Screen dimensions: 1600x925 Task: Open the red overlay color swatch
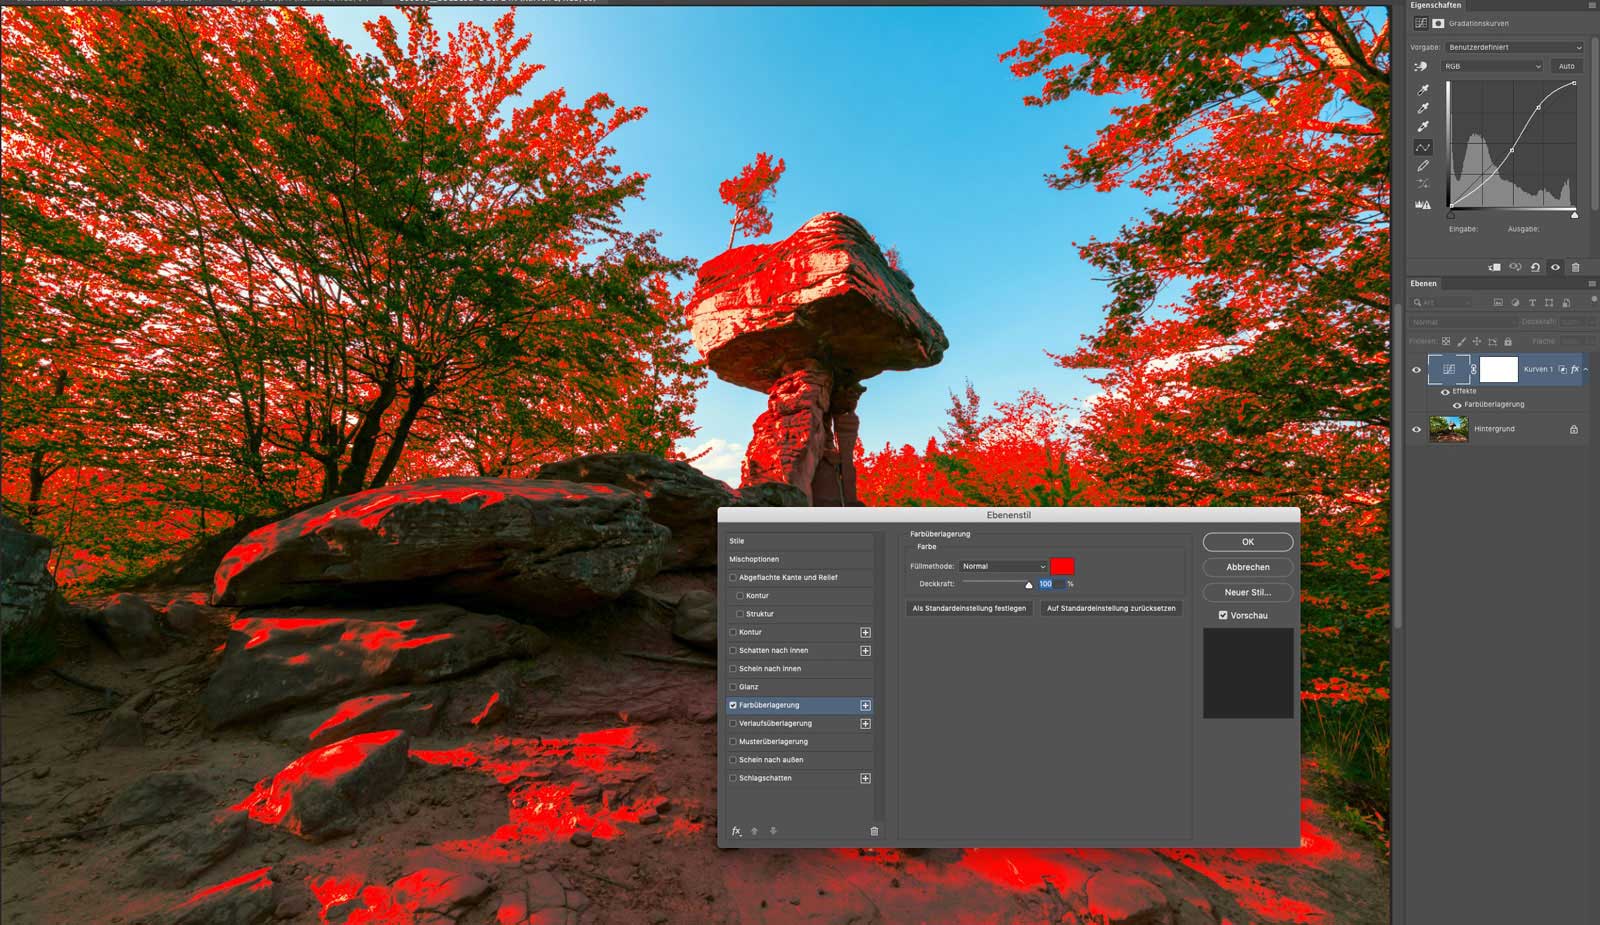[1062, 566]
